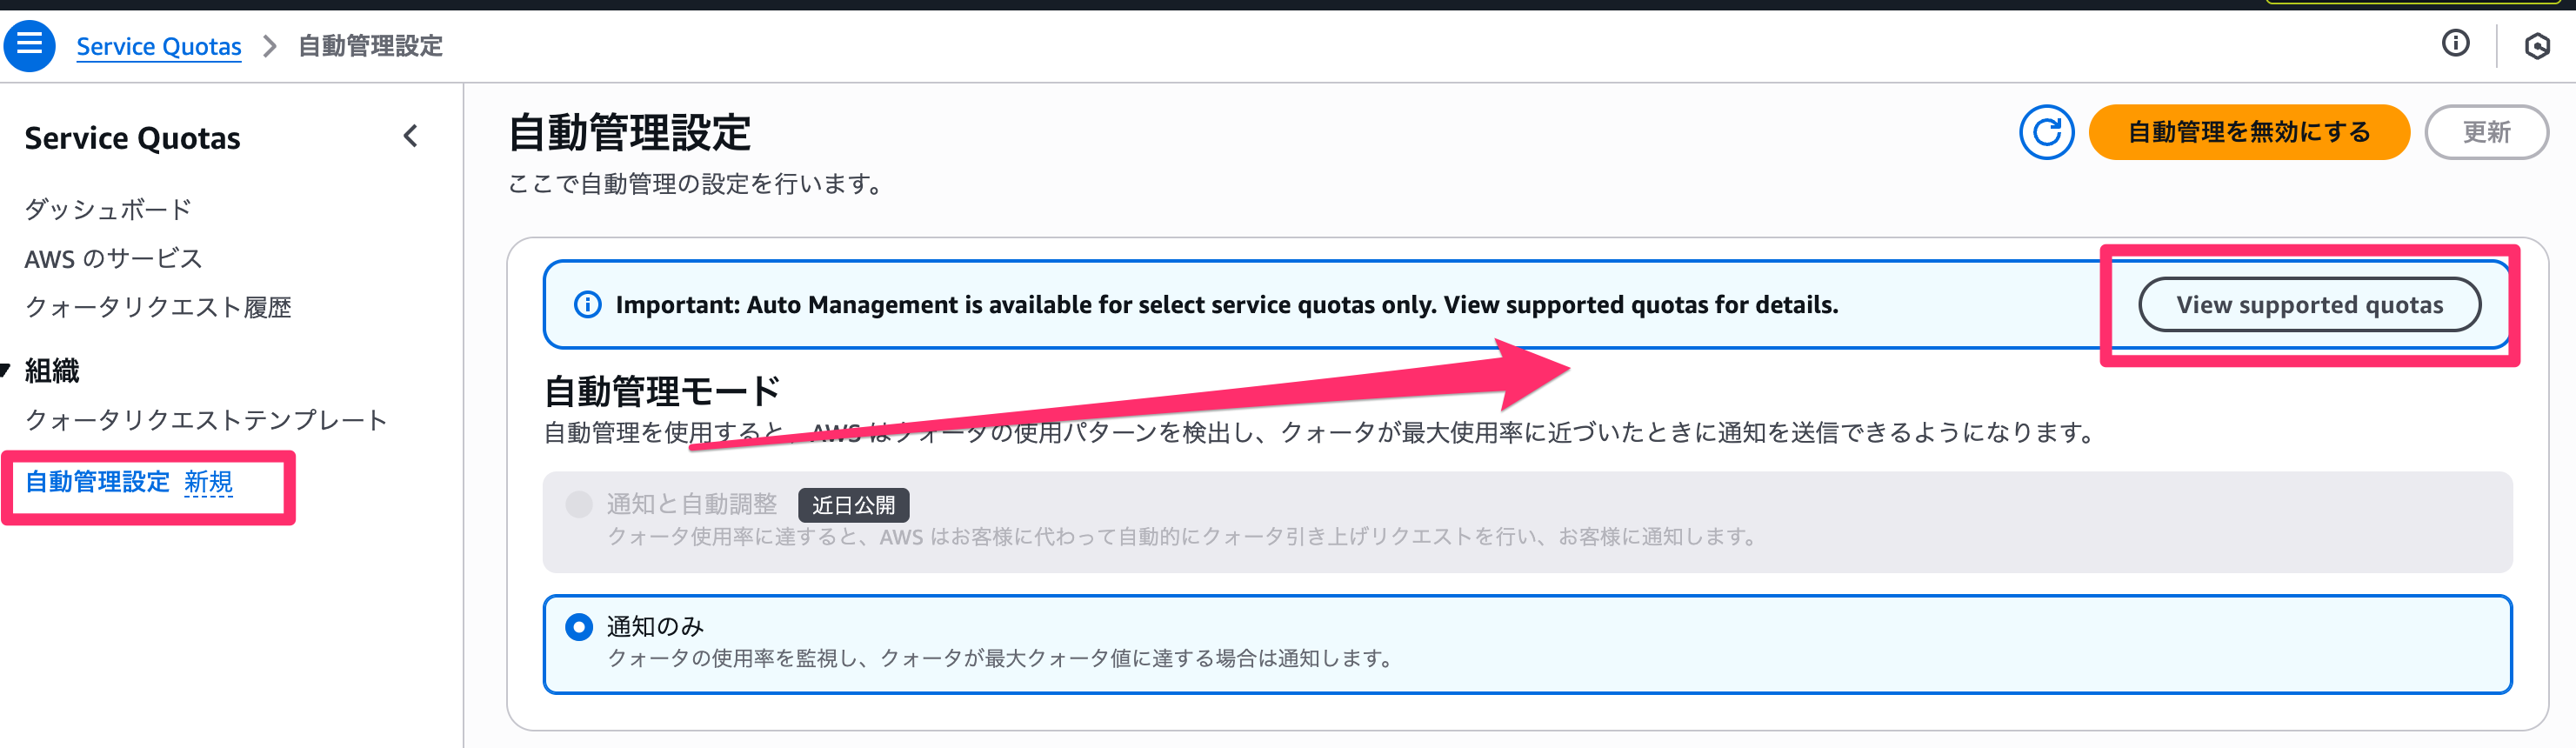Open クォータリクエストテンプレート in sidebar
The height and width of the screenshot is (748, 2576).
coord(206,420)
